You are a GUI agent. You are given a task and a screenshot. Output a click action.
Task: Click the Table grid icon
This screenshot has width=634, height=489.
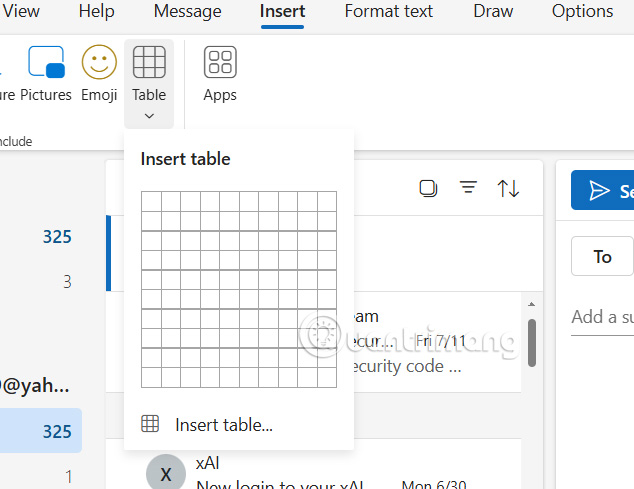coord(149,63)
